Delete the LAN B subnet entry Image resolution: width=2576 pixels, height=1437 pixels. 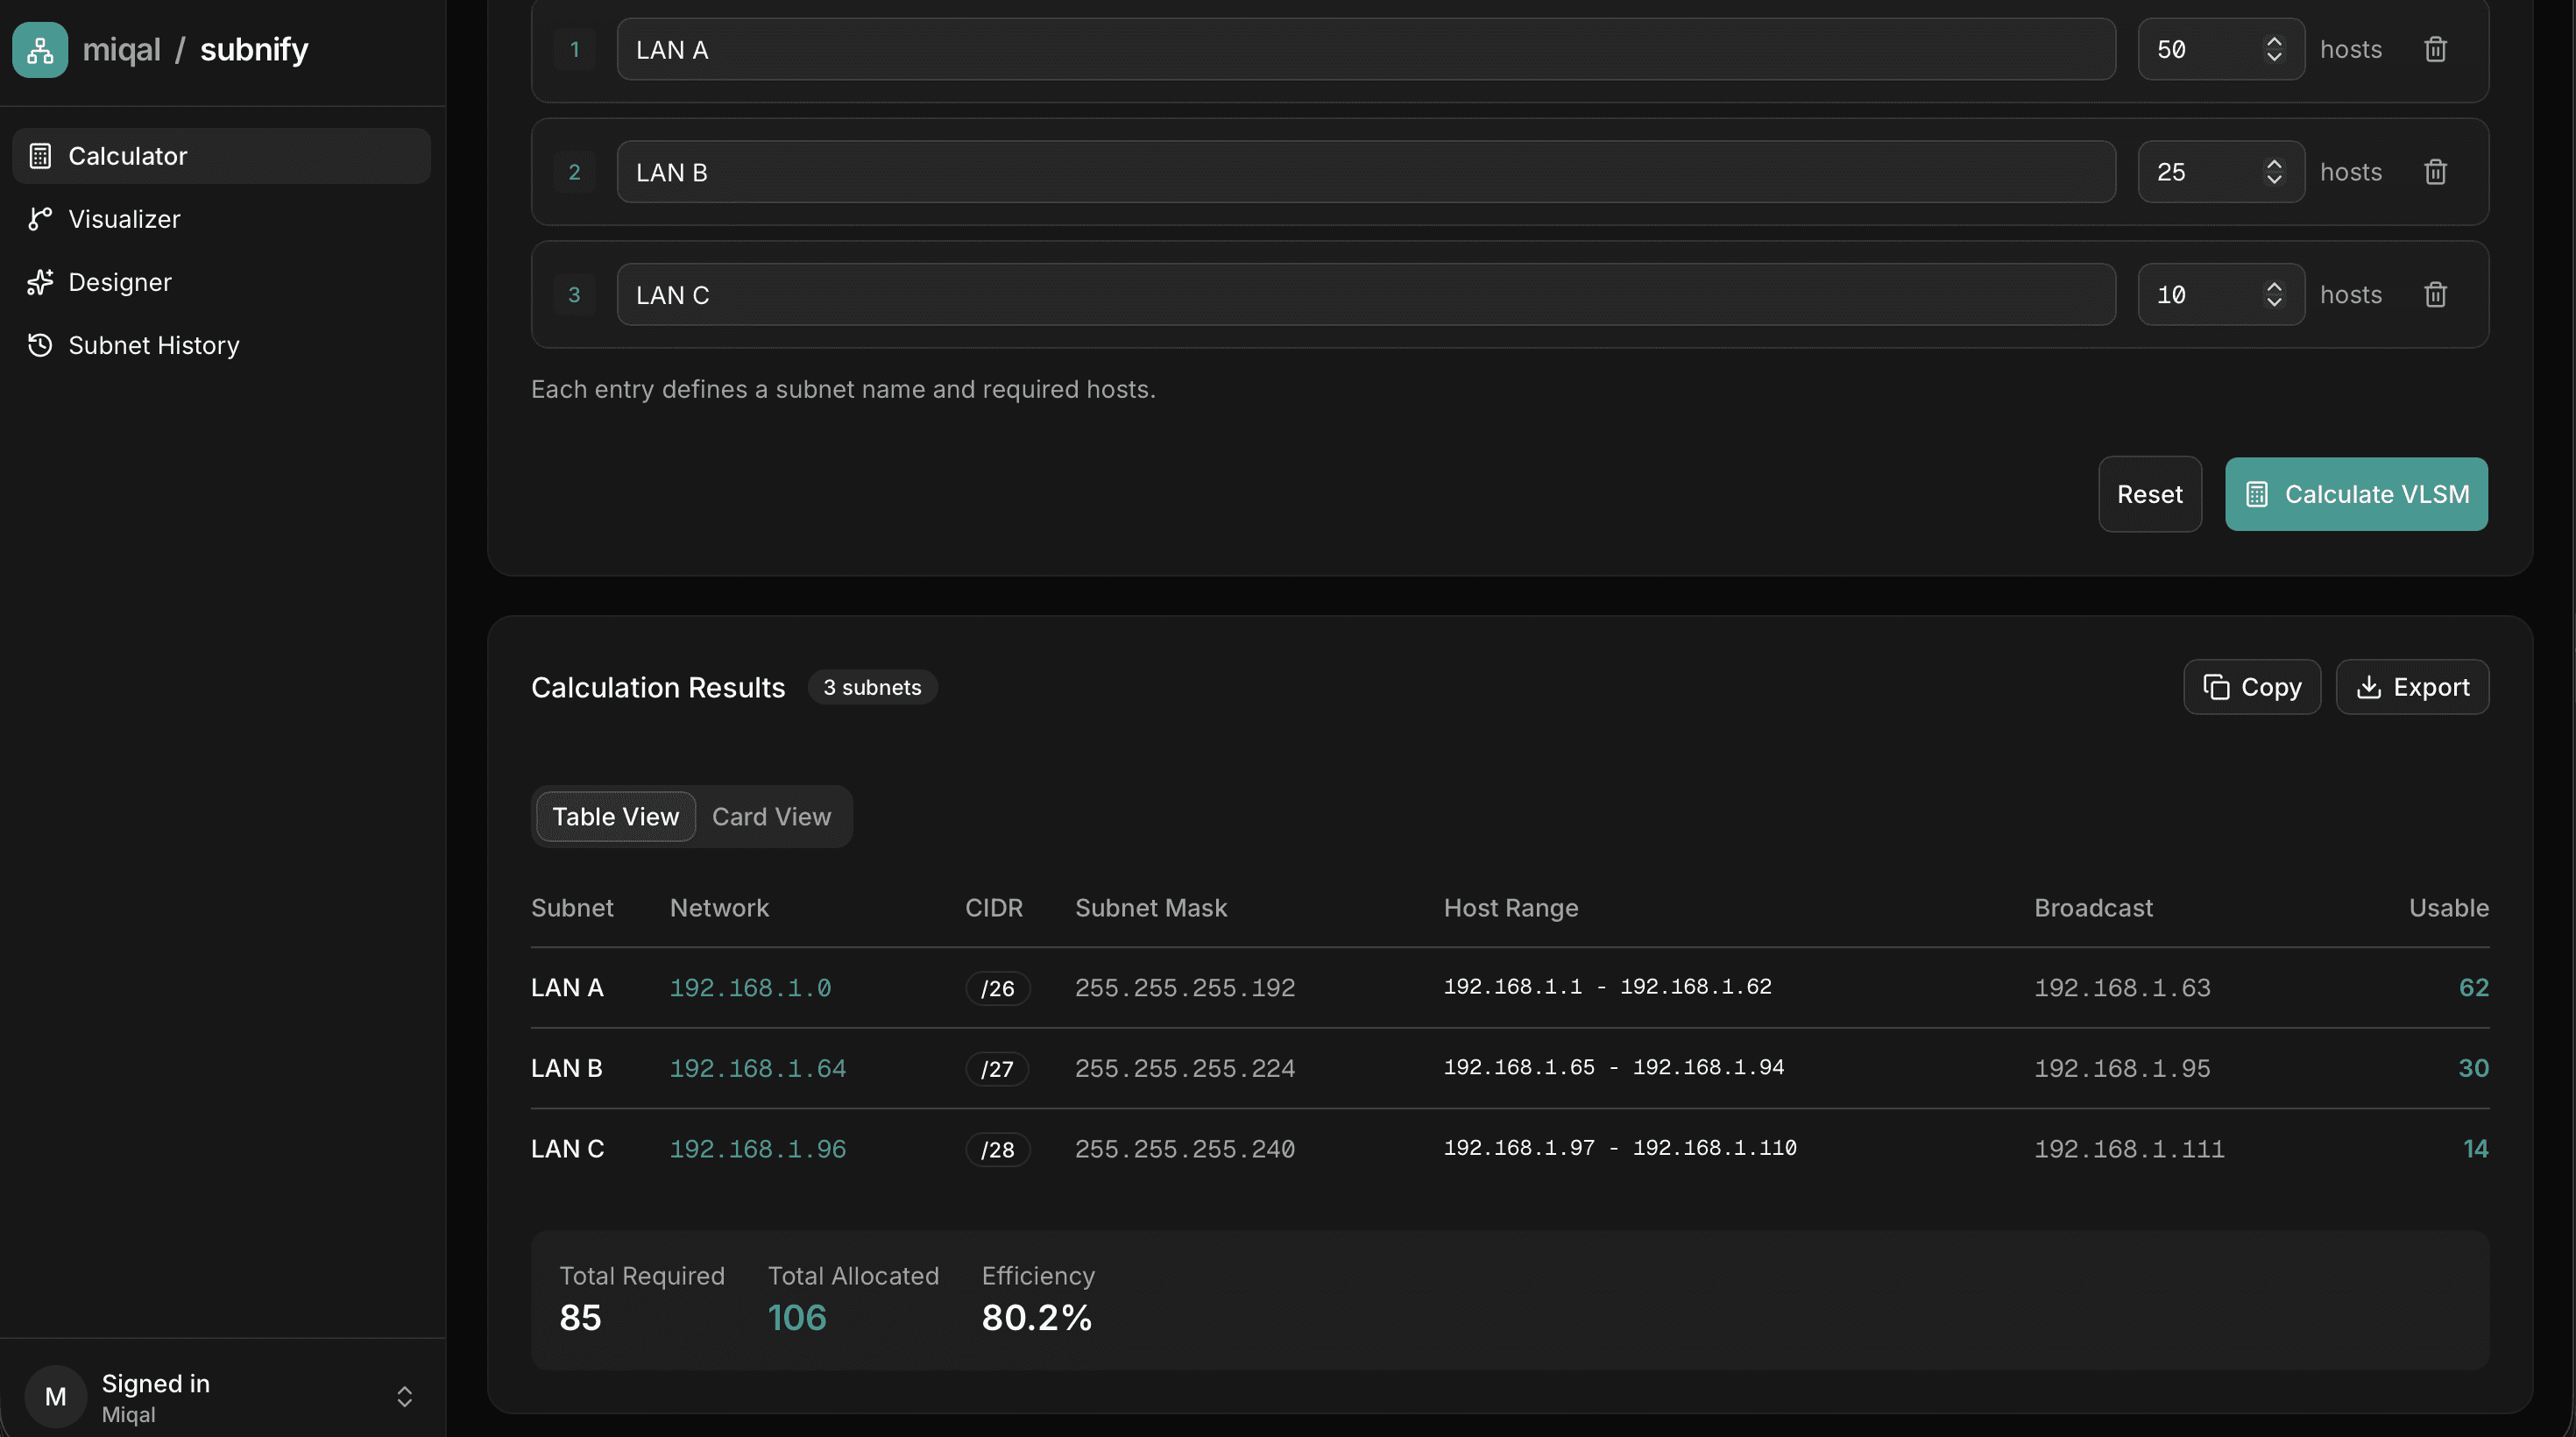2435,172
